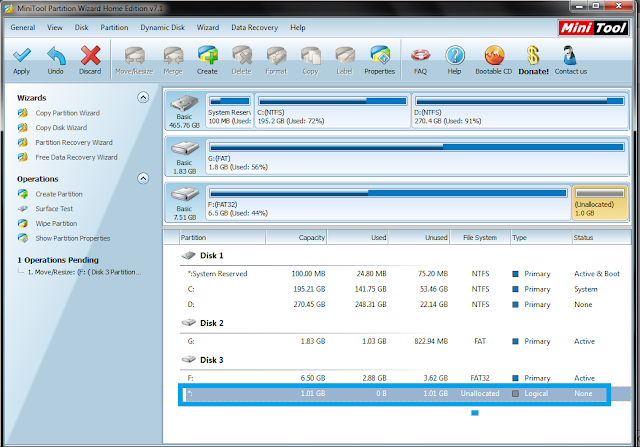640x447 pixels.
Task: Click the Discard red X icon
Action: click(90, 55)
